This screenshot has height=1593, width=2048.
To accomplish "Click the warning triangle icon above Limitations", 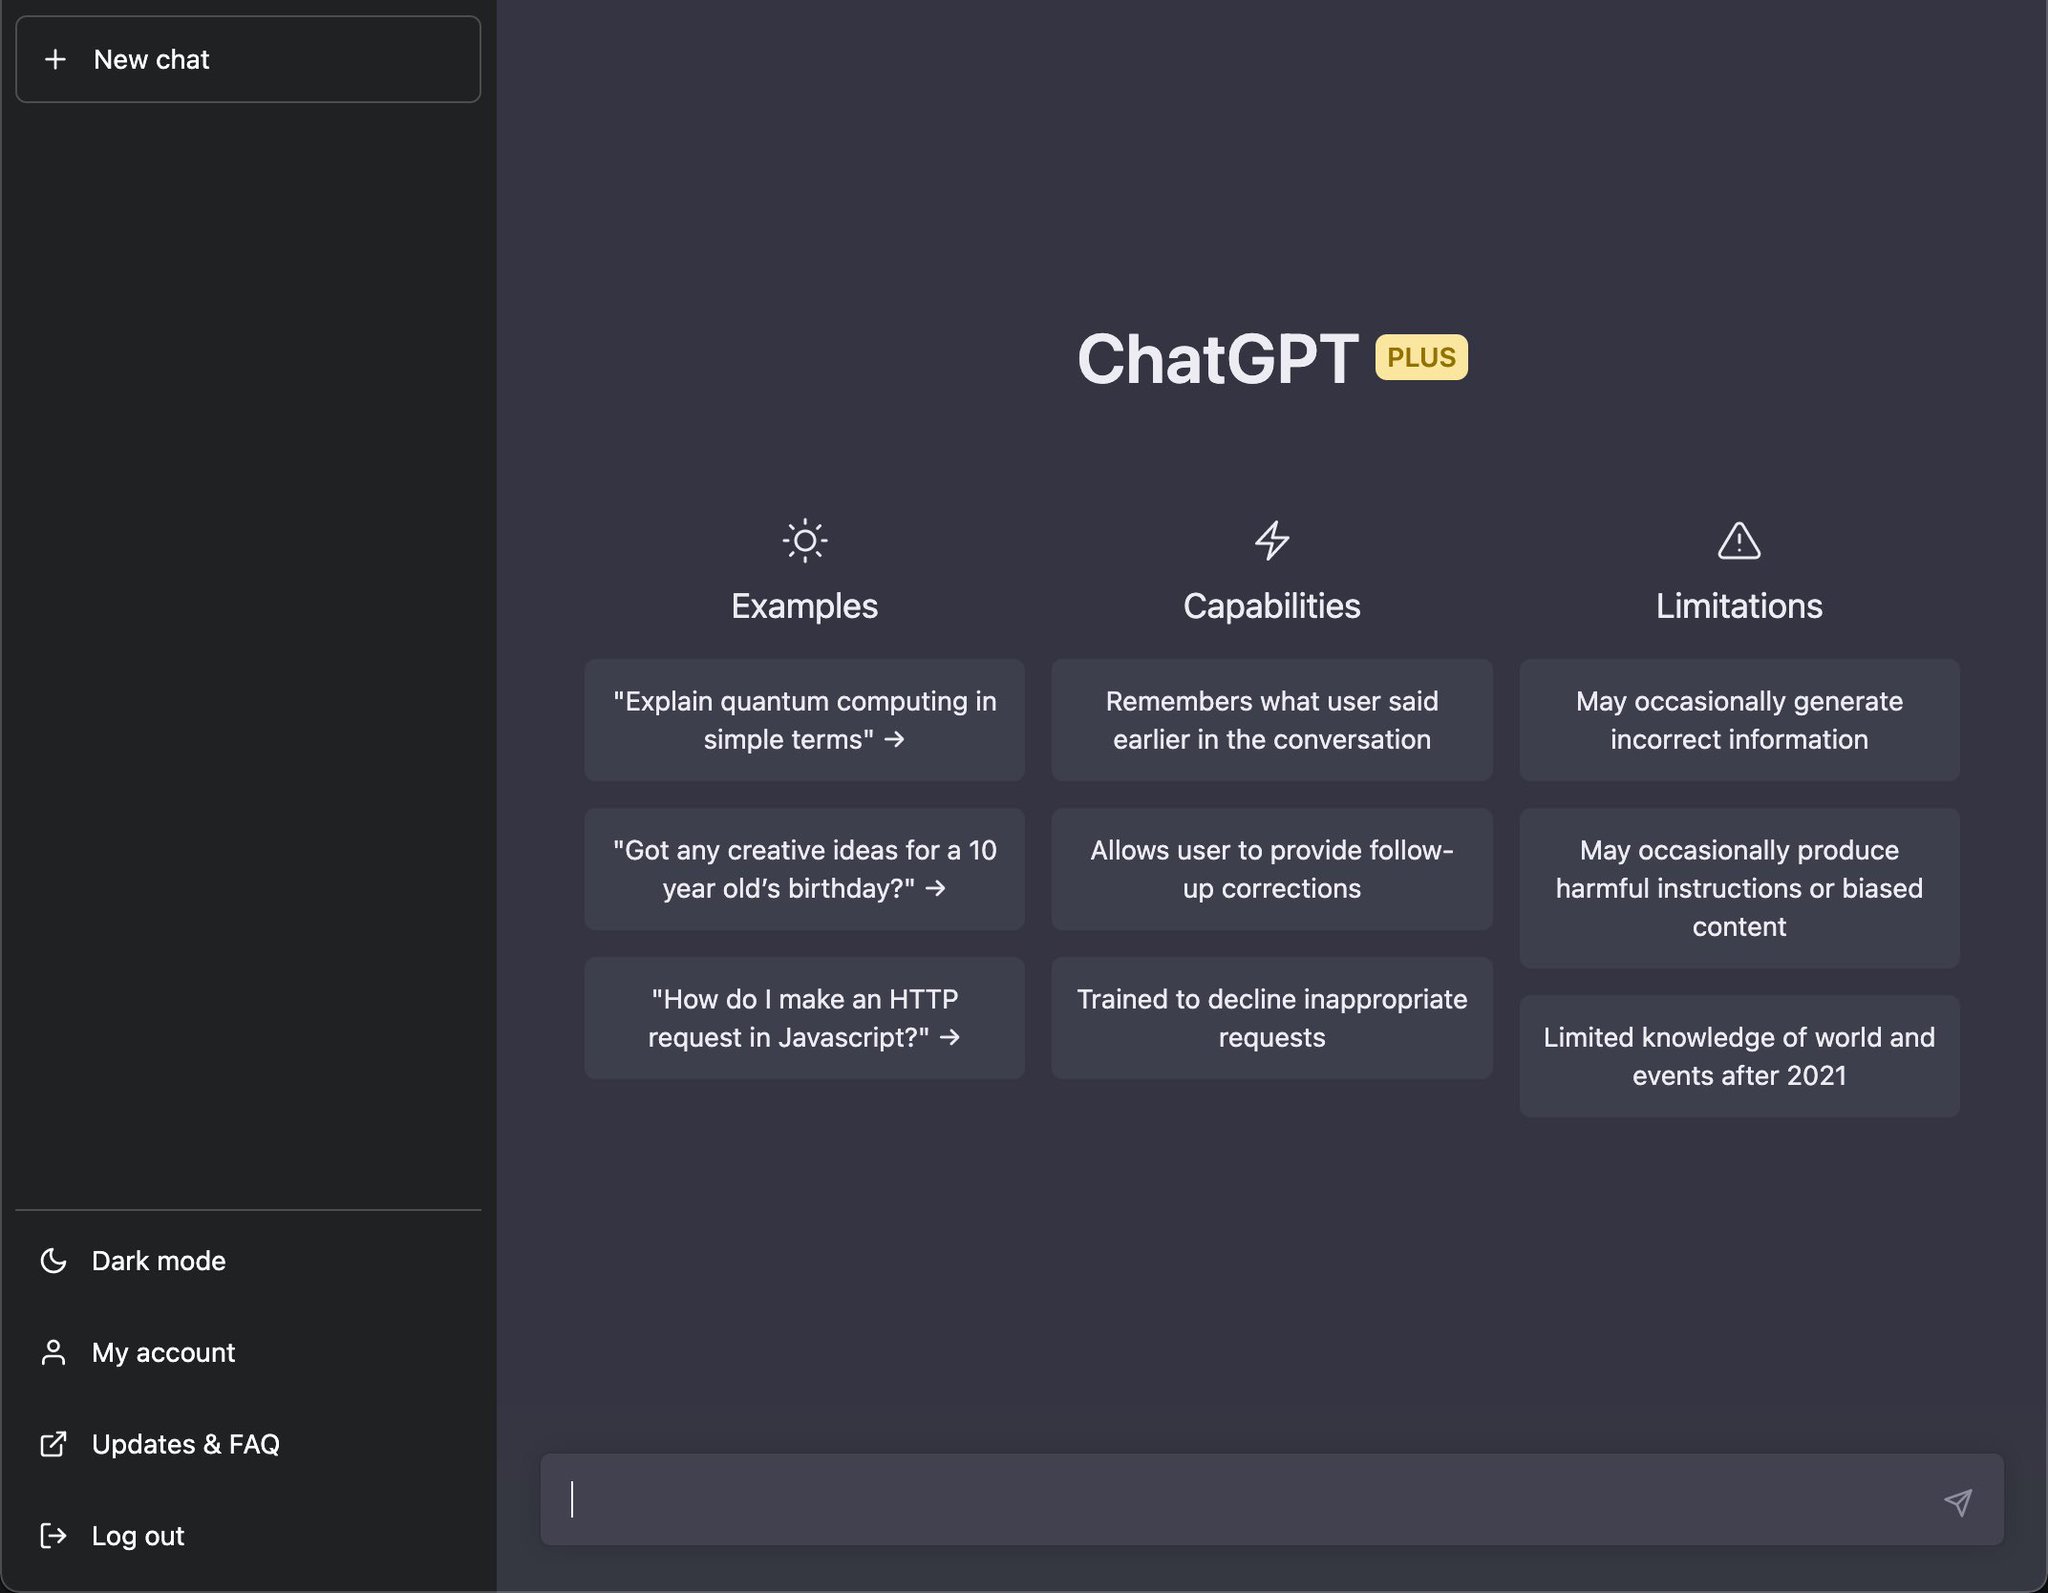I will [x=1737, y=540].
